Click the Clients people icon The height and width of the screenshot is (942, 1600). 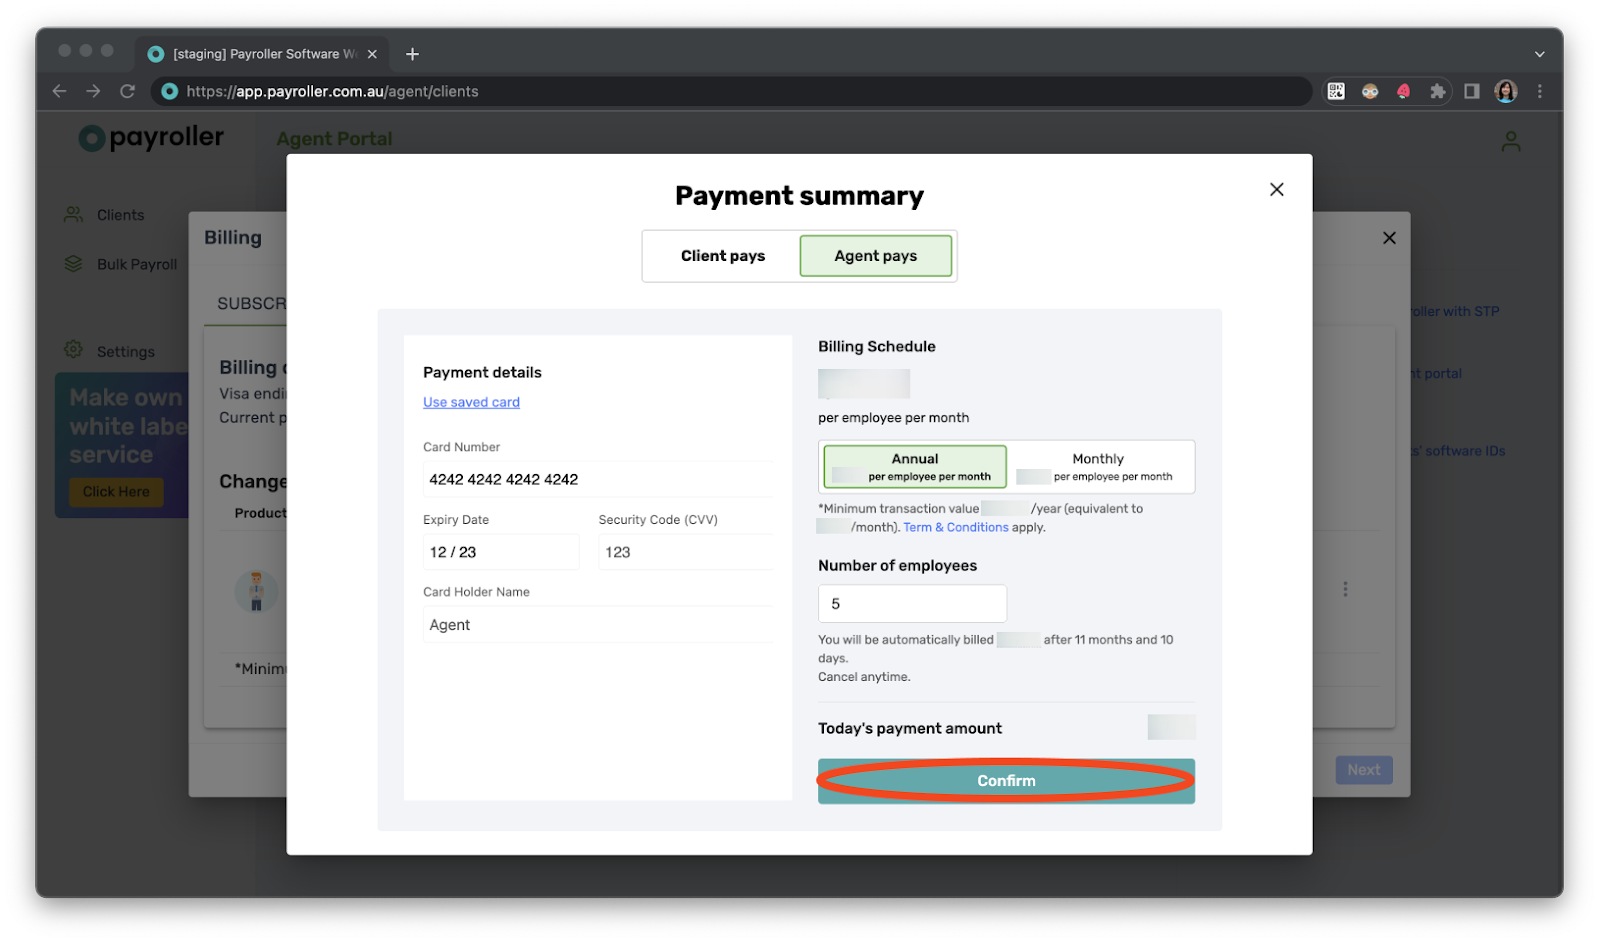74,215
